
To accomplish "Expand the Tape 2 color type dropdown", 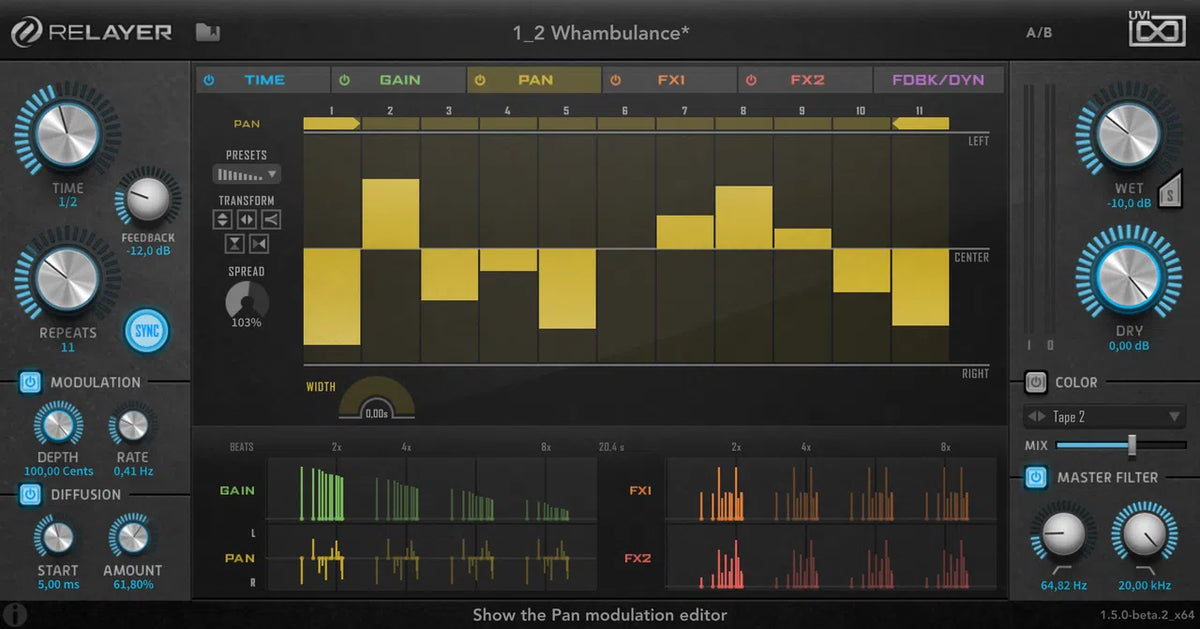I will [x=1104, y=416].
